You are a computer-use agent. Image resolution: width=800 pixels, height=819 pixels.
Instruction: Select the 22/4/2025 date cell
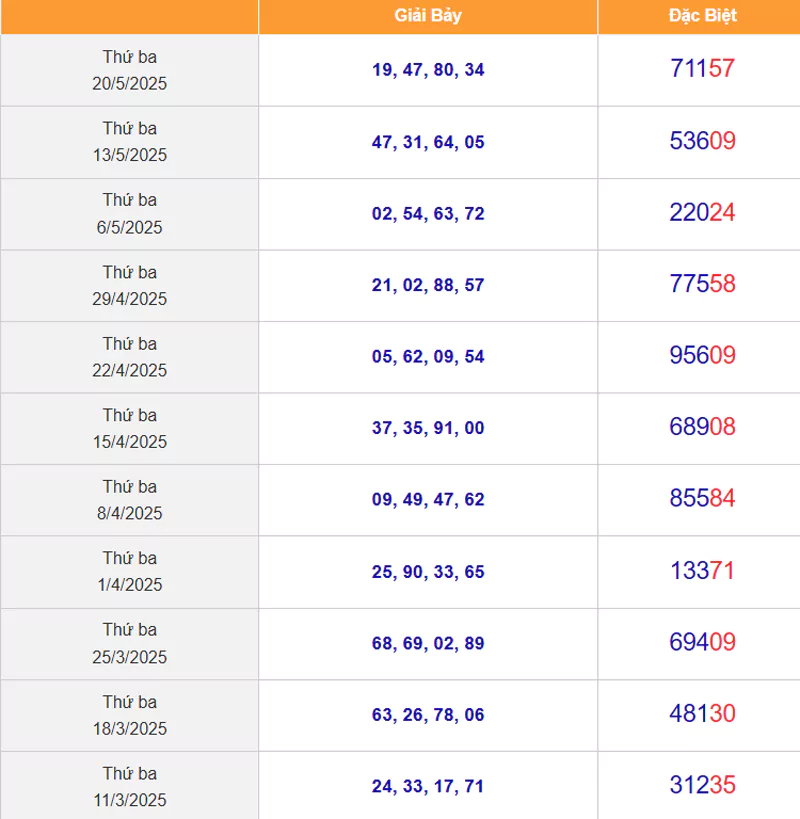[x=130, y=357]
